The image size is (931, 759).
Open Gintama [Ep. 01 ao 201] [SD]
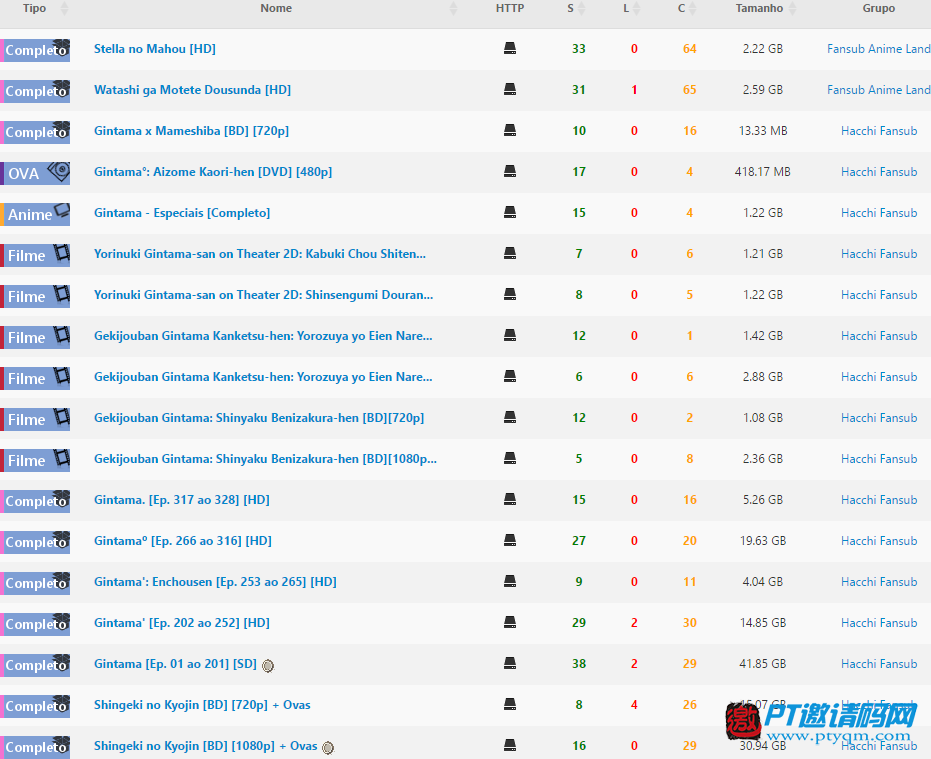click(x=175, y=663)
